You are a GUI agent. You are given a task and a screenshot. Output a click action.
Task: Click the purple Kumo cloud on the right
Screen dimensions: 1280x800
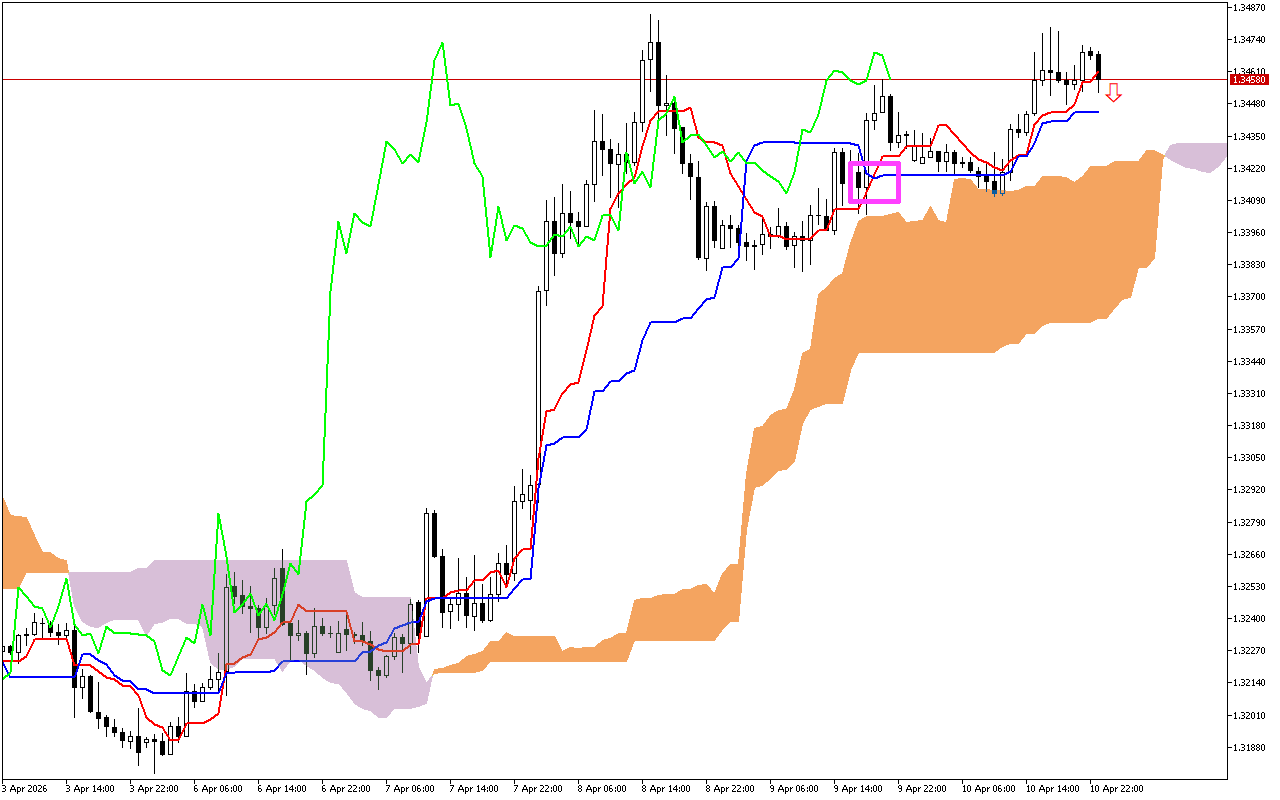click(x=1195, y=155)
